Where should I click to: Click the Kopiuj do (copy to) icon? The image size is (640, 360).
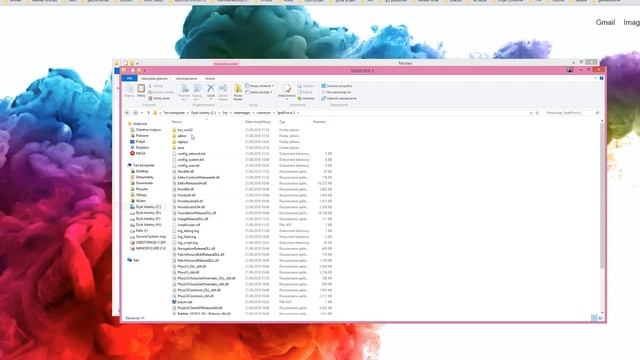click(197, 89)
